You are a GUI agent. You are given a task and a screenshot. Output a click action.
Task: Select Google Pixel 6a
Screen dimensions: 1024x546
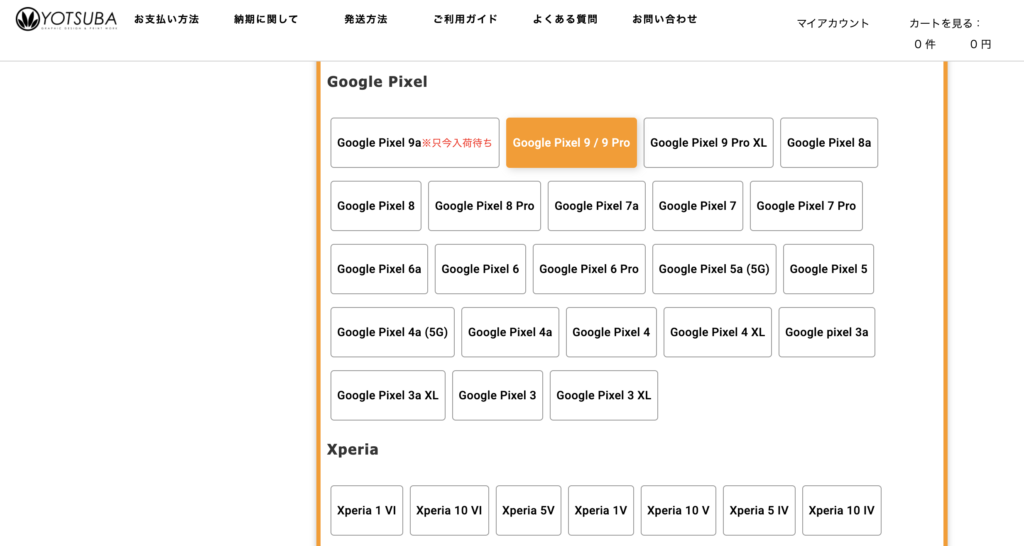pyautogui.click(x=379, y=269)
